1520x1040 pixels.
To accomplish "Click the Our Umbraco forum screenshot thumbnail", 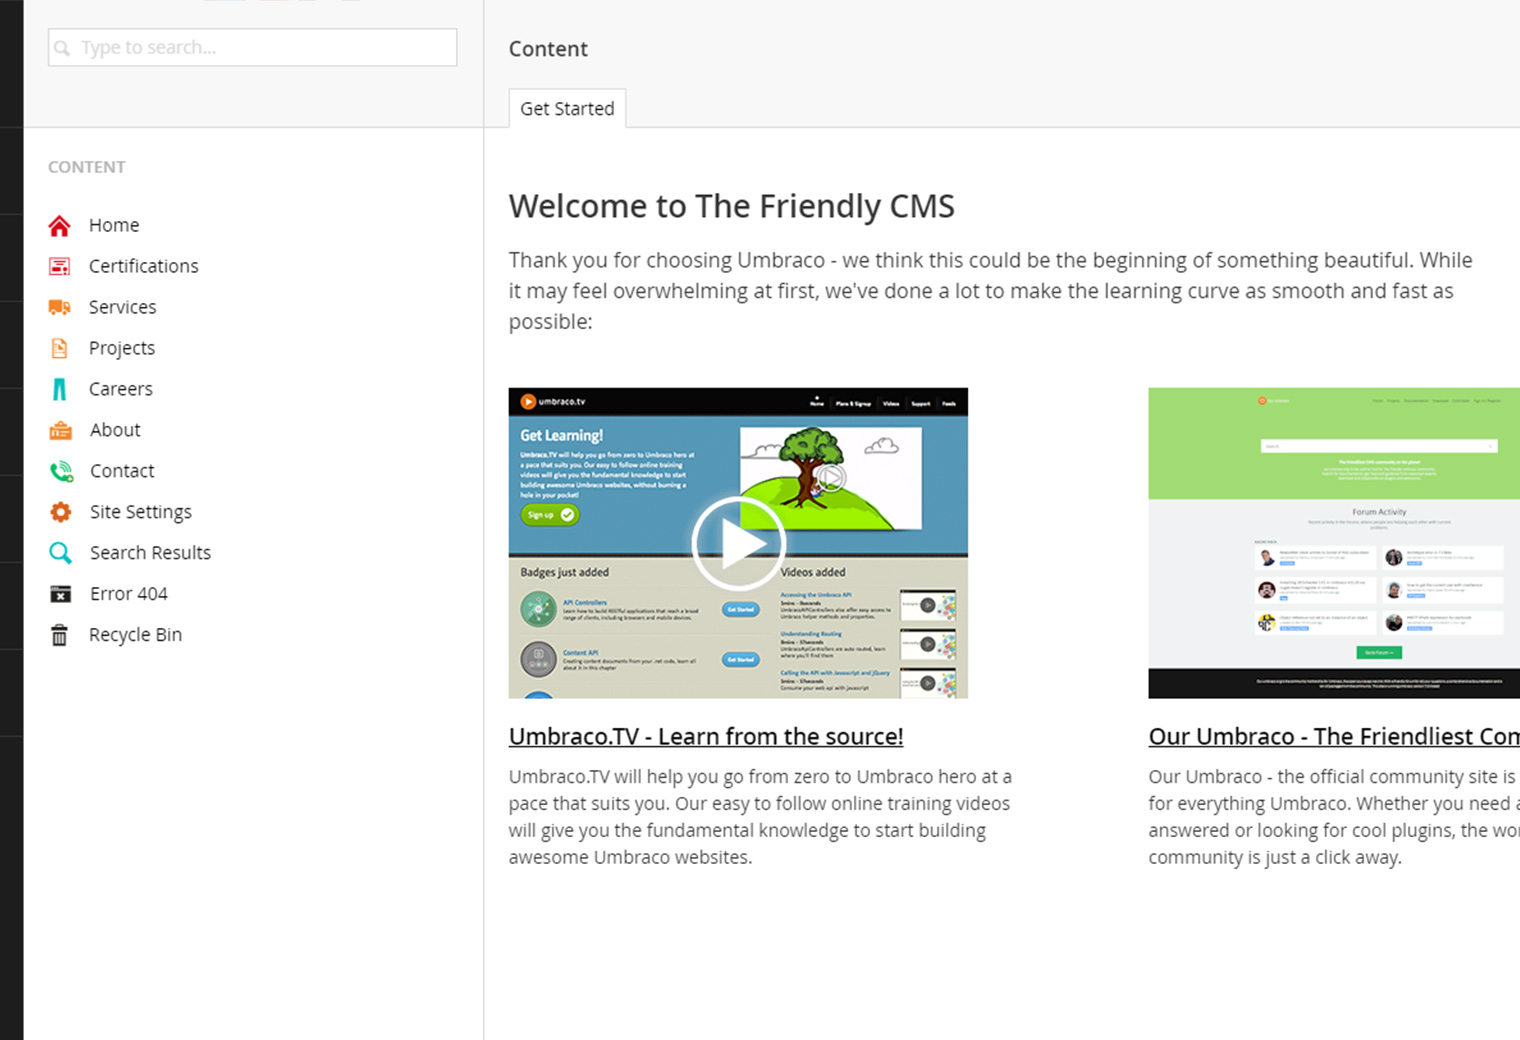I will click(x=1334, y=543).
